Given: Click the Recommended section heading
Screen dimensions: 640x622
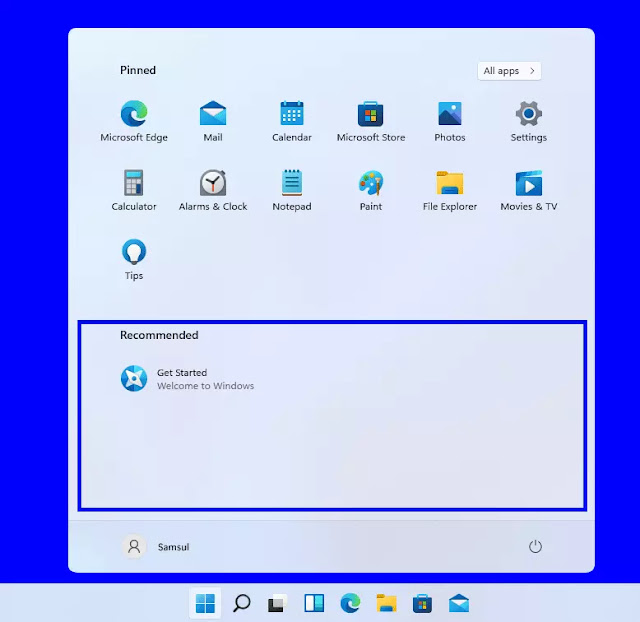Looking at the screenshot, I should 159,335.
